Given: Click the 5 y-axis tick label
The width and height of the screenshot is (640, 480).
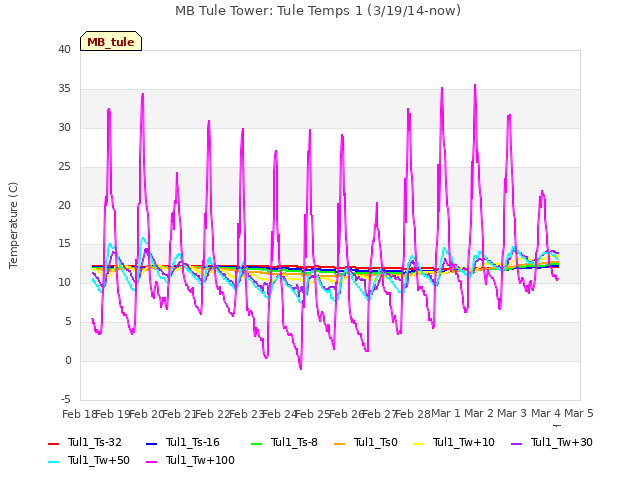Looking at the screenshot, I should click(x=68, y=322).
